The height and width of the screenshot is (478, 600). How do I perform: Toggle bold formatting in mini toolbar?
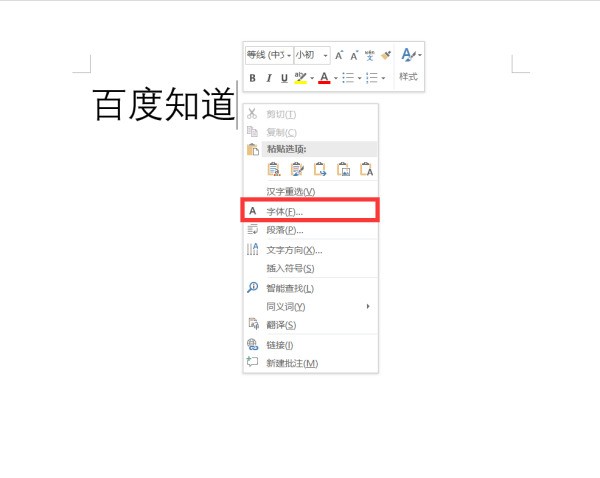point(253,78)
